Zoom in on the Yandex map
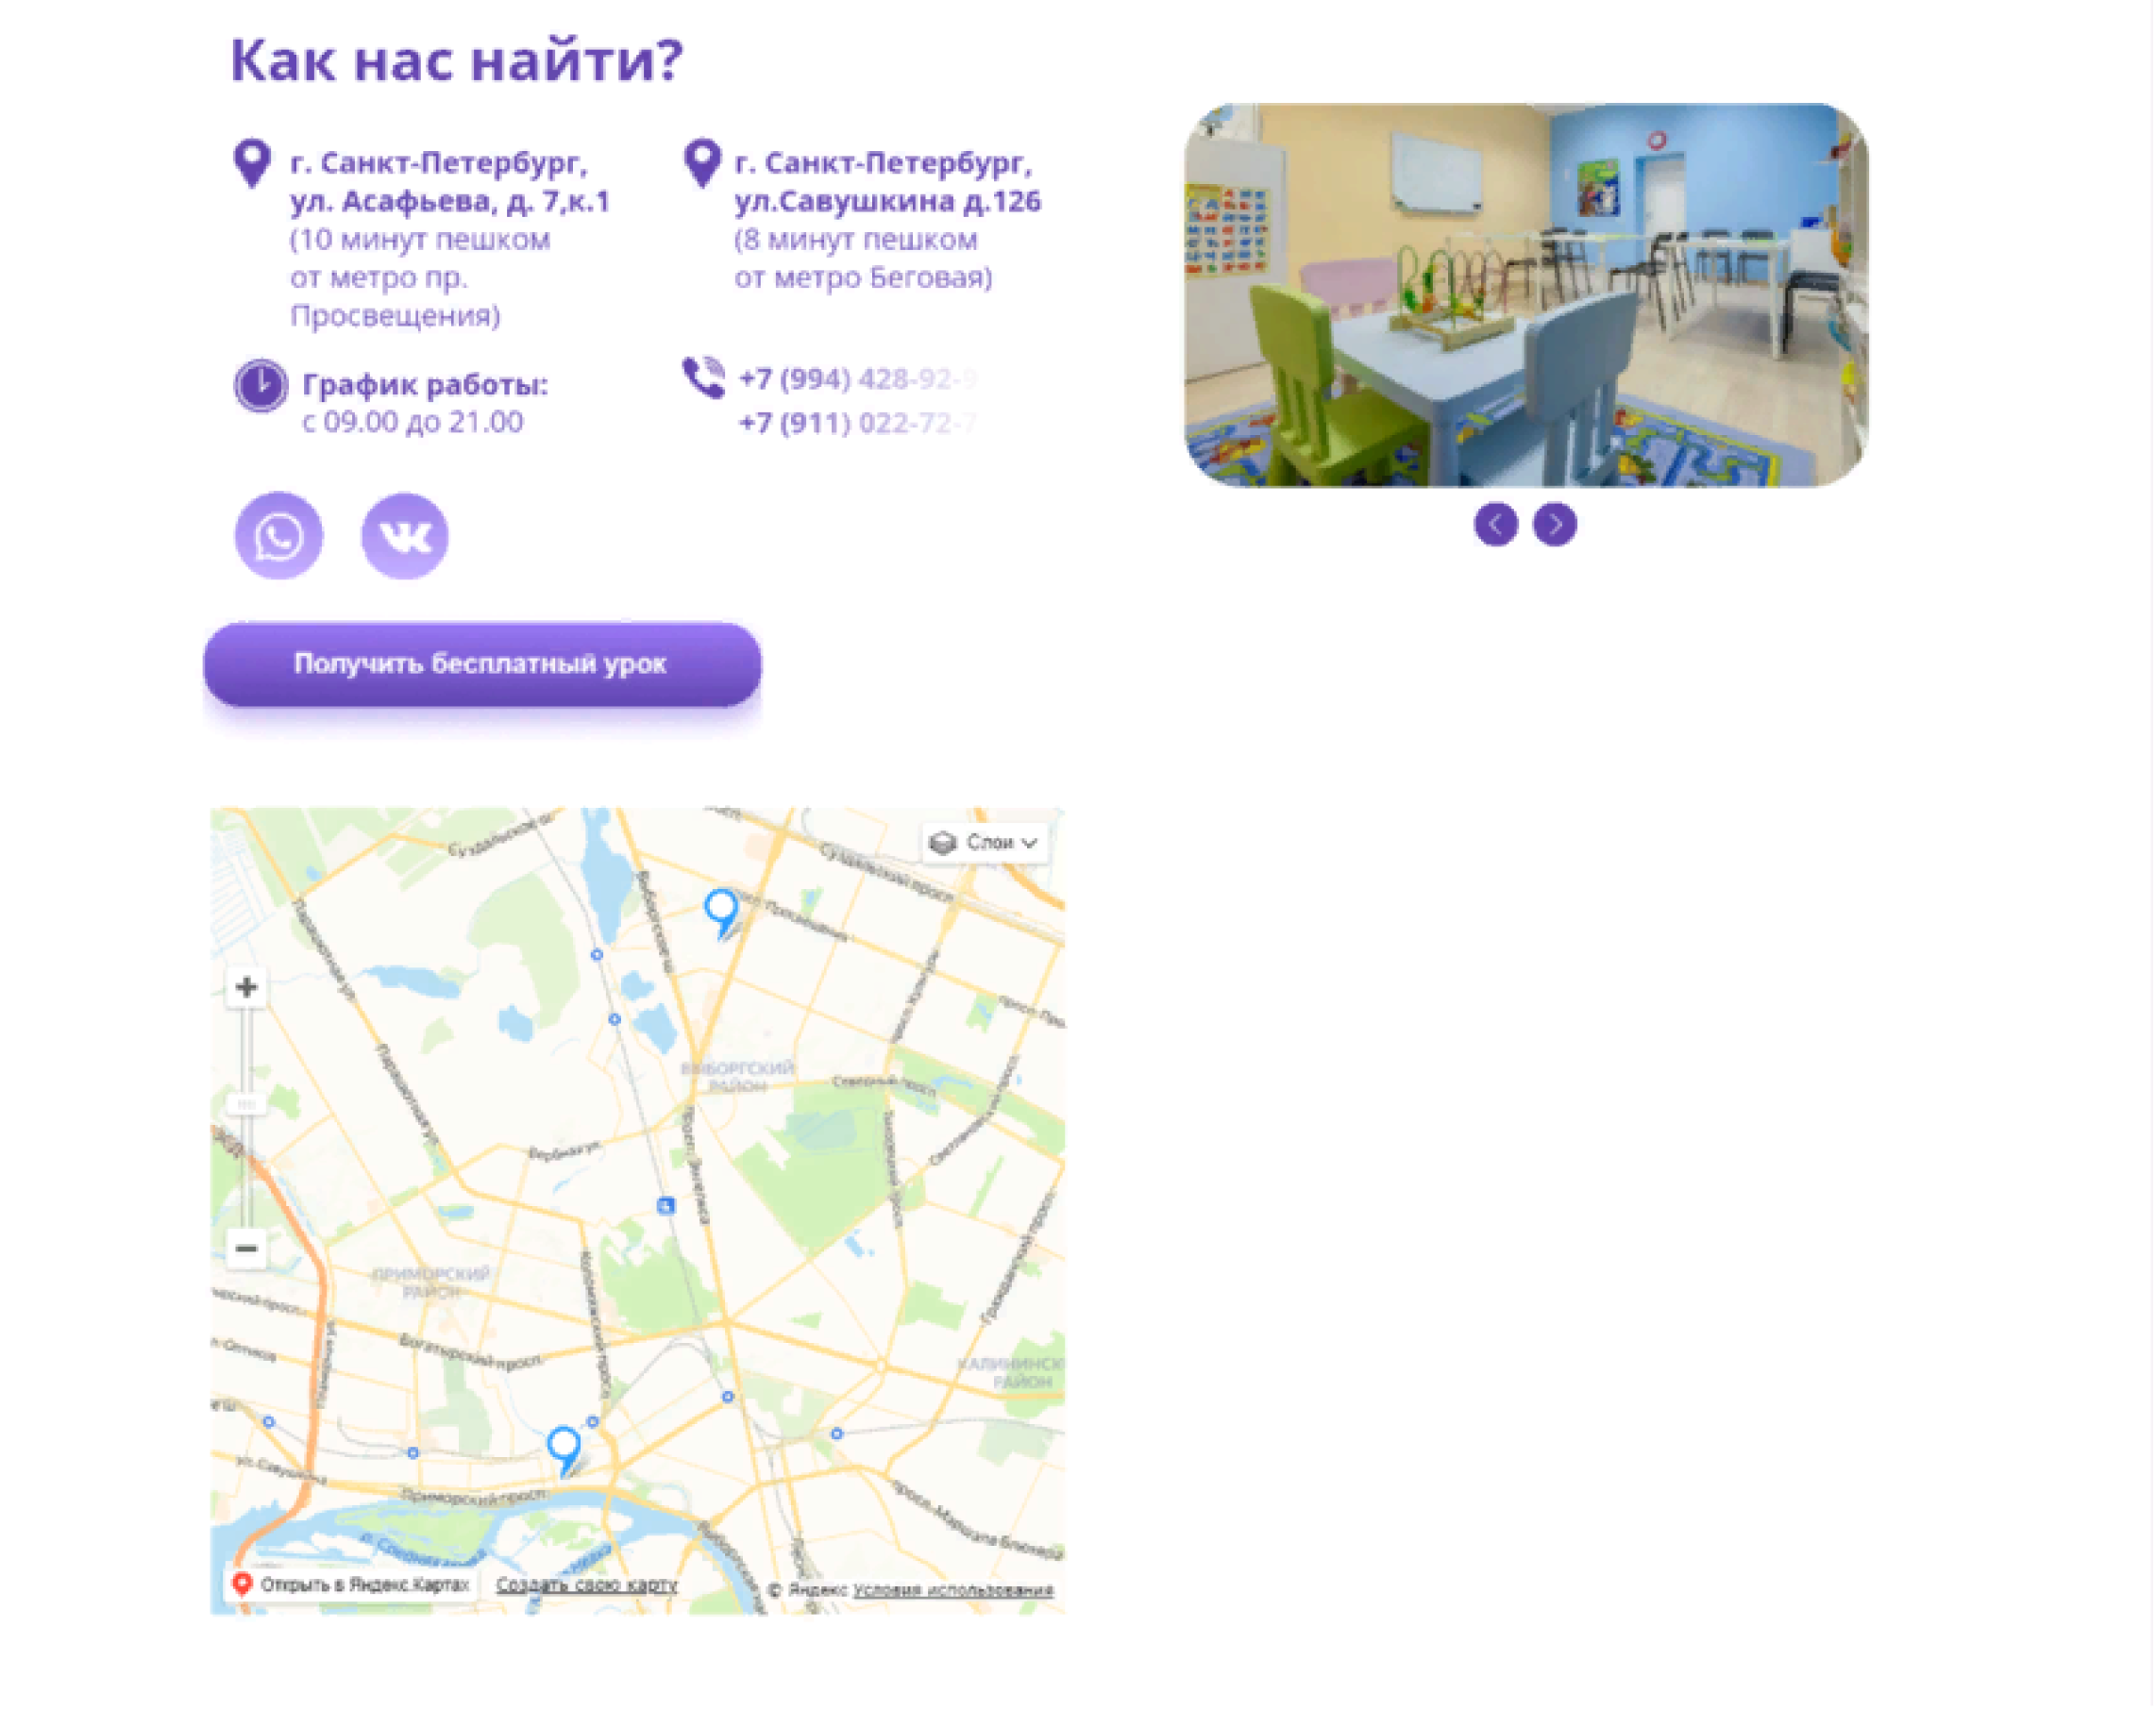The width and height of the screenshot is (2156, 1727). pyautogui.click(x=247, y=989)
